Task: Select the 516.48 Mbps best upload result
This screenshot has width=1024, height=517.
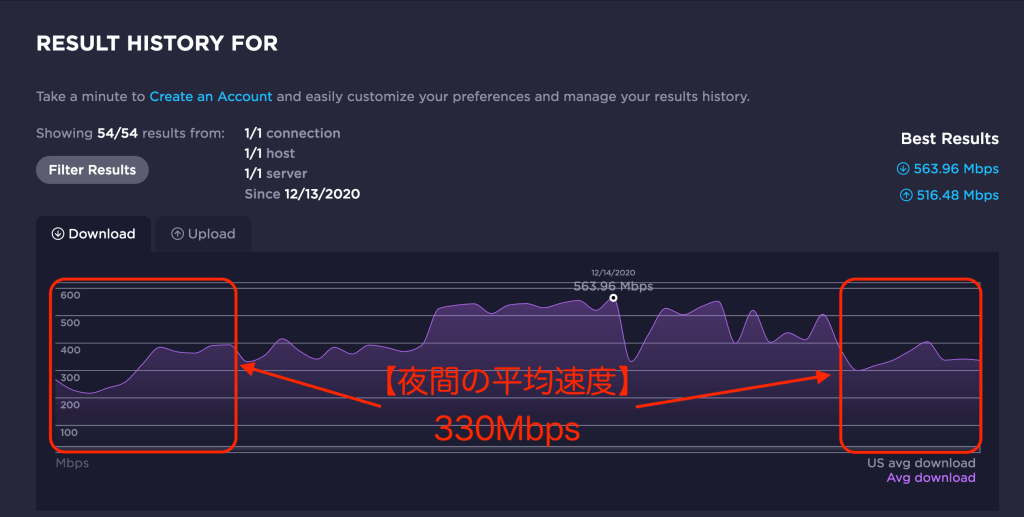Action: coord(956,195)
